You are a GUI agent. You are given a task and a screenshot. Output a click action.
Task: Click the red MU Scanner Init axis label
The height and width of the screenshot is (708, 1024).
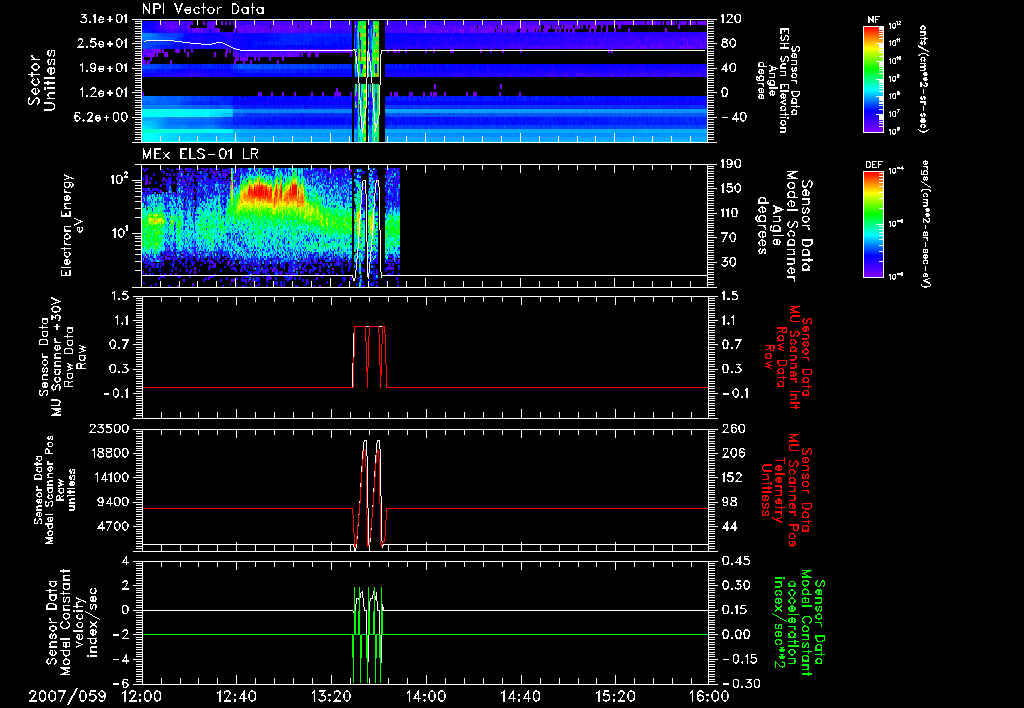click(x=788, y=357)
